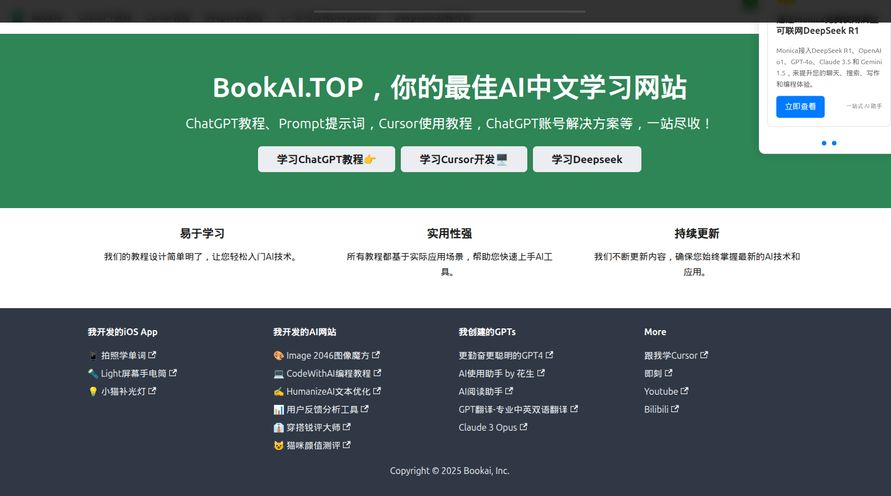Click the subtitle starting with ChatGPT教程、Prompt提示词

click(448, 123)
